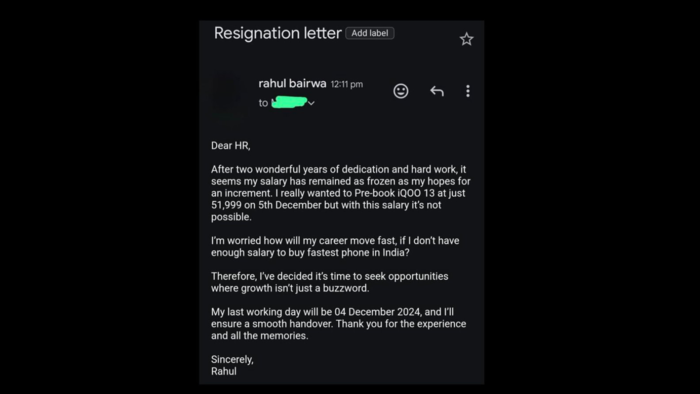This screenshot has width=700, height=394.
Task: Click the 51,999 price text
Action: (226, 205)
